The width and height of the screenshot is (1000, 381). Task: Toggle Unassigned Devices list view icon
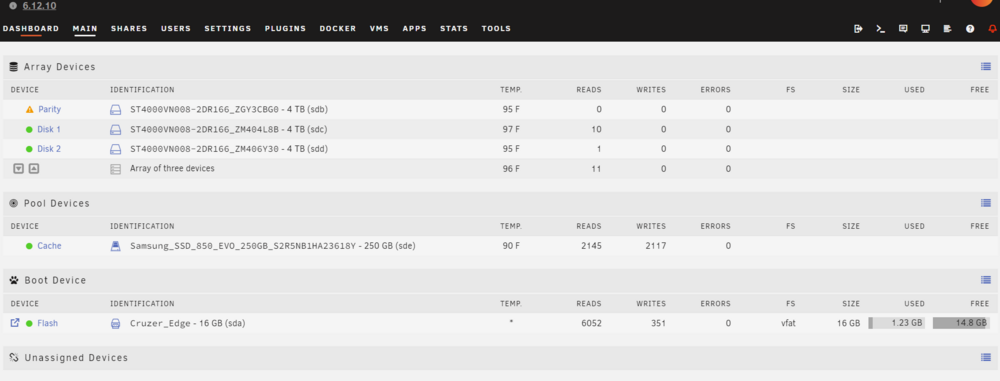[986, 357]
